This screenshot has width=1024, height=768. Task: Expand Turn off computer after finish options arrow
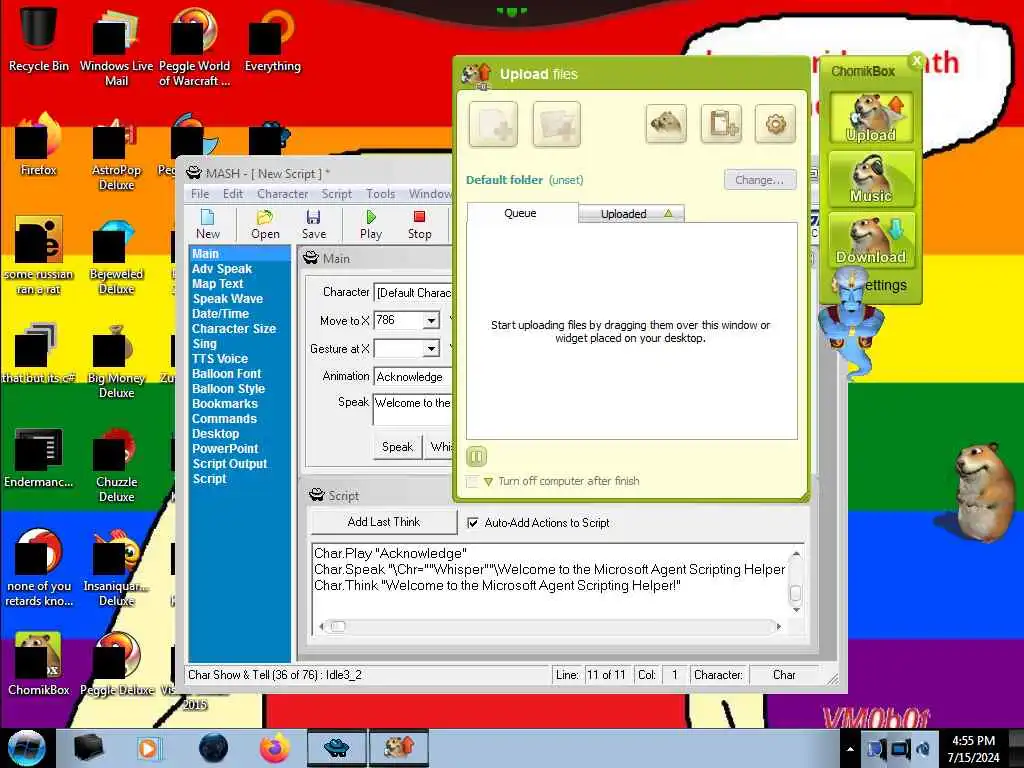488,481
